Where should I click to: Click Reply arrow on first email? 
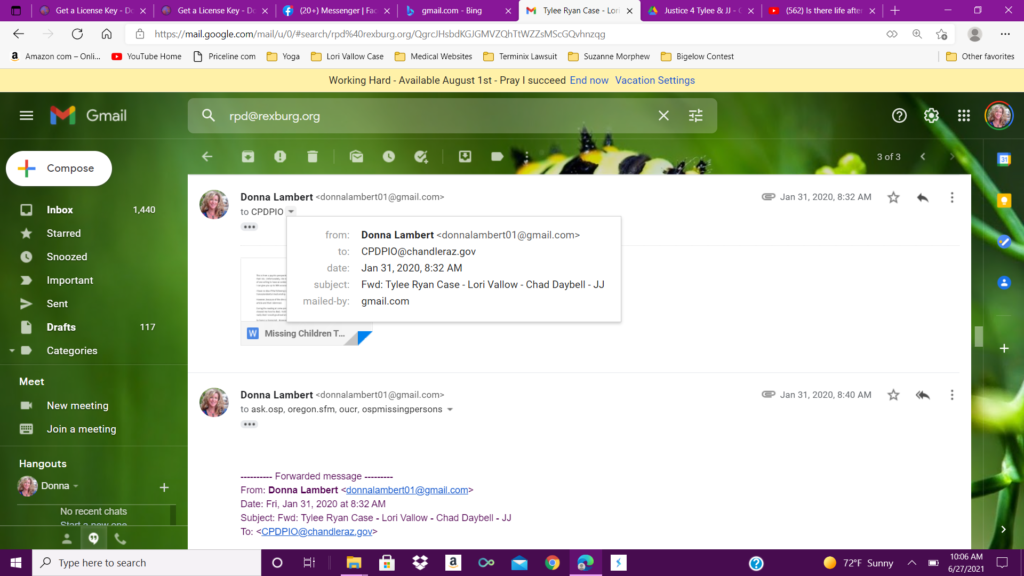pyautogui.click(x=922, y=197)
